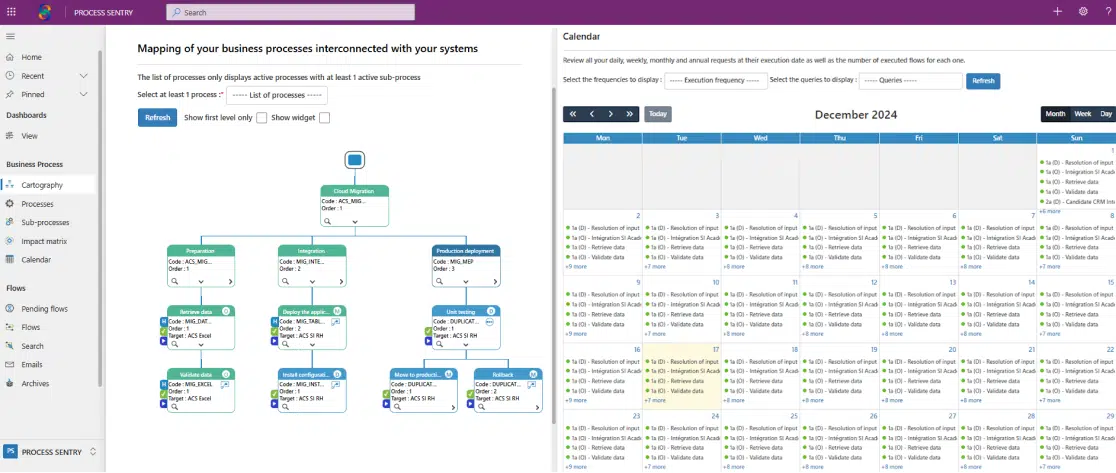Enable the "Show first level only" checkbox
The width and height of the screenshot is (1116, 473).
tap(262, 118)
